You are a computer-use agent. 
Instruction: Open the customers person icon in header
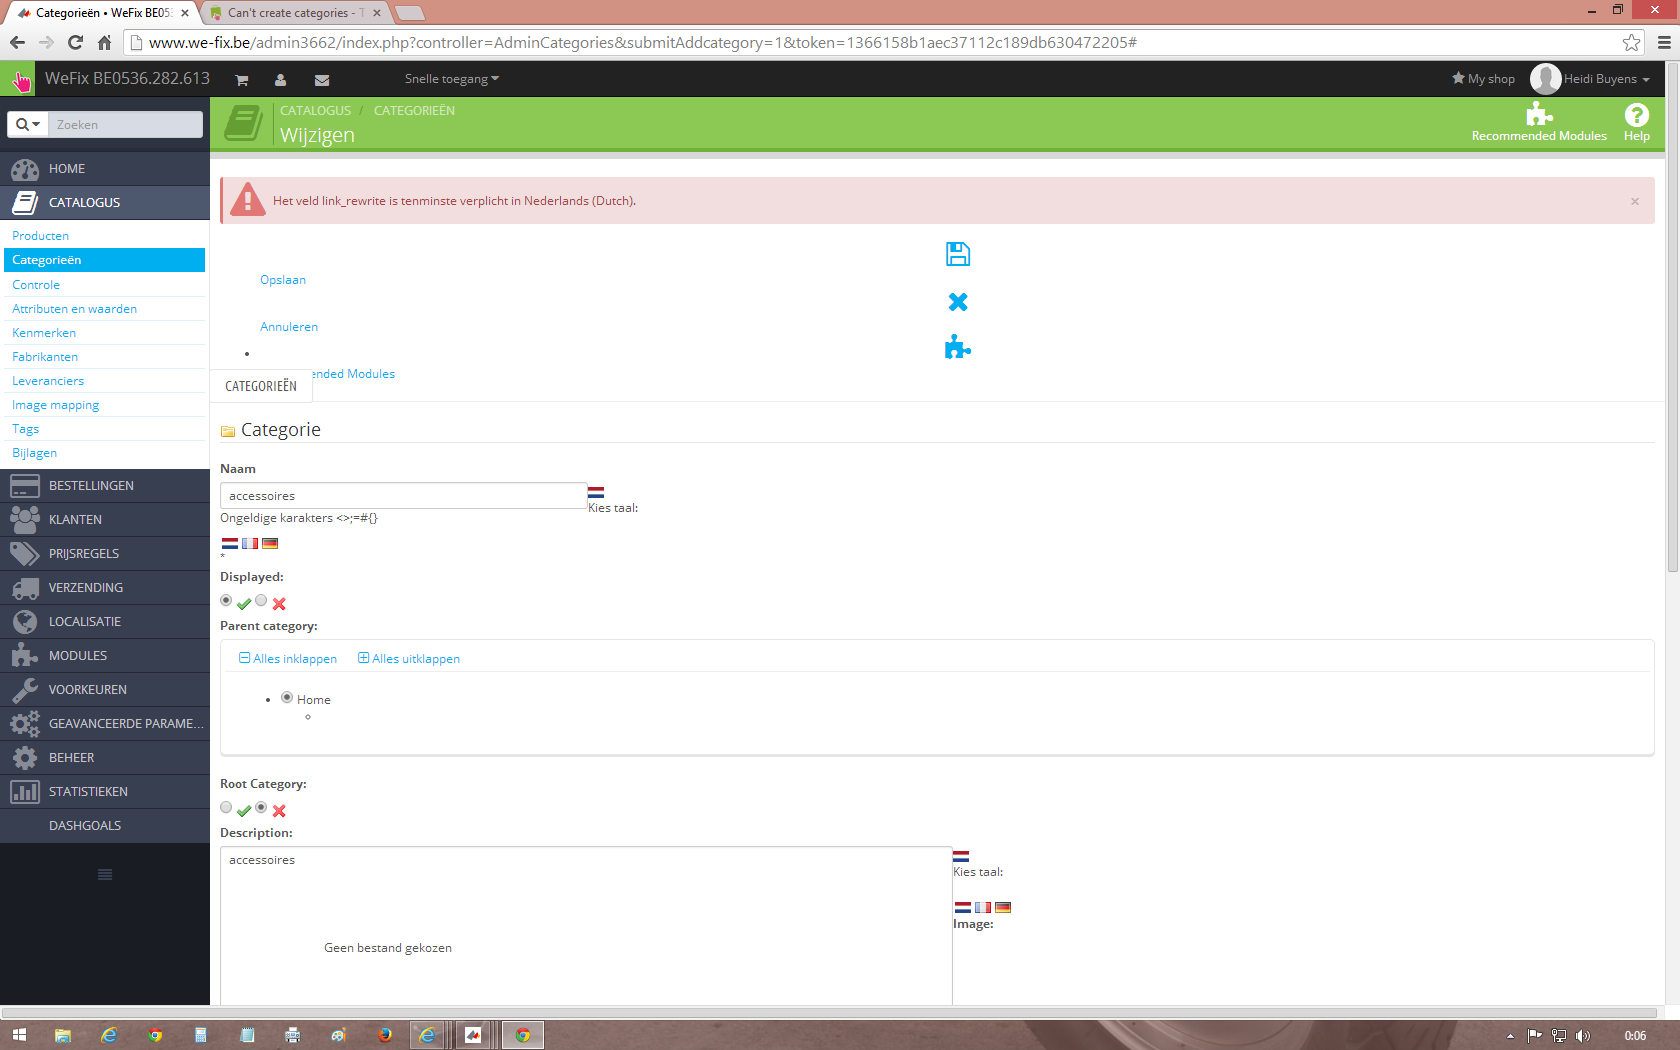click(x=280, y=80)
